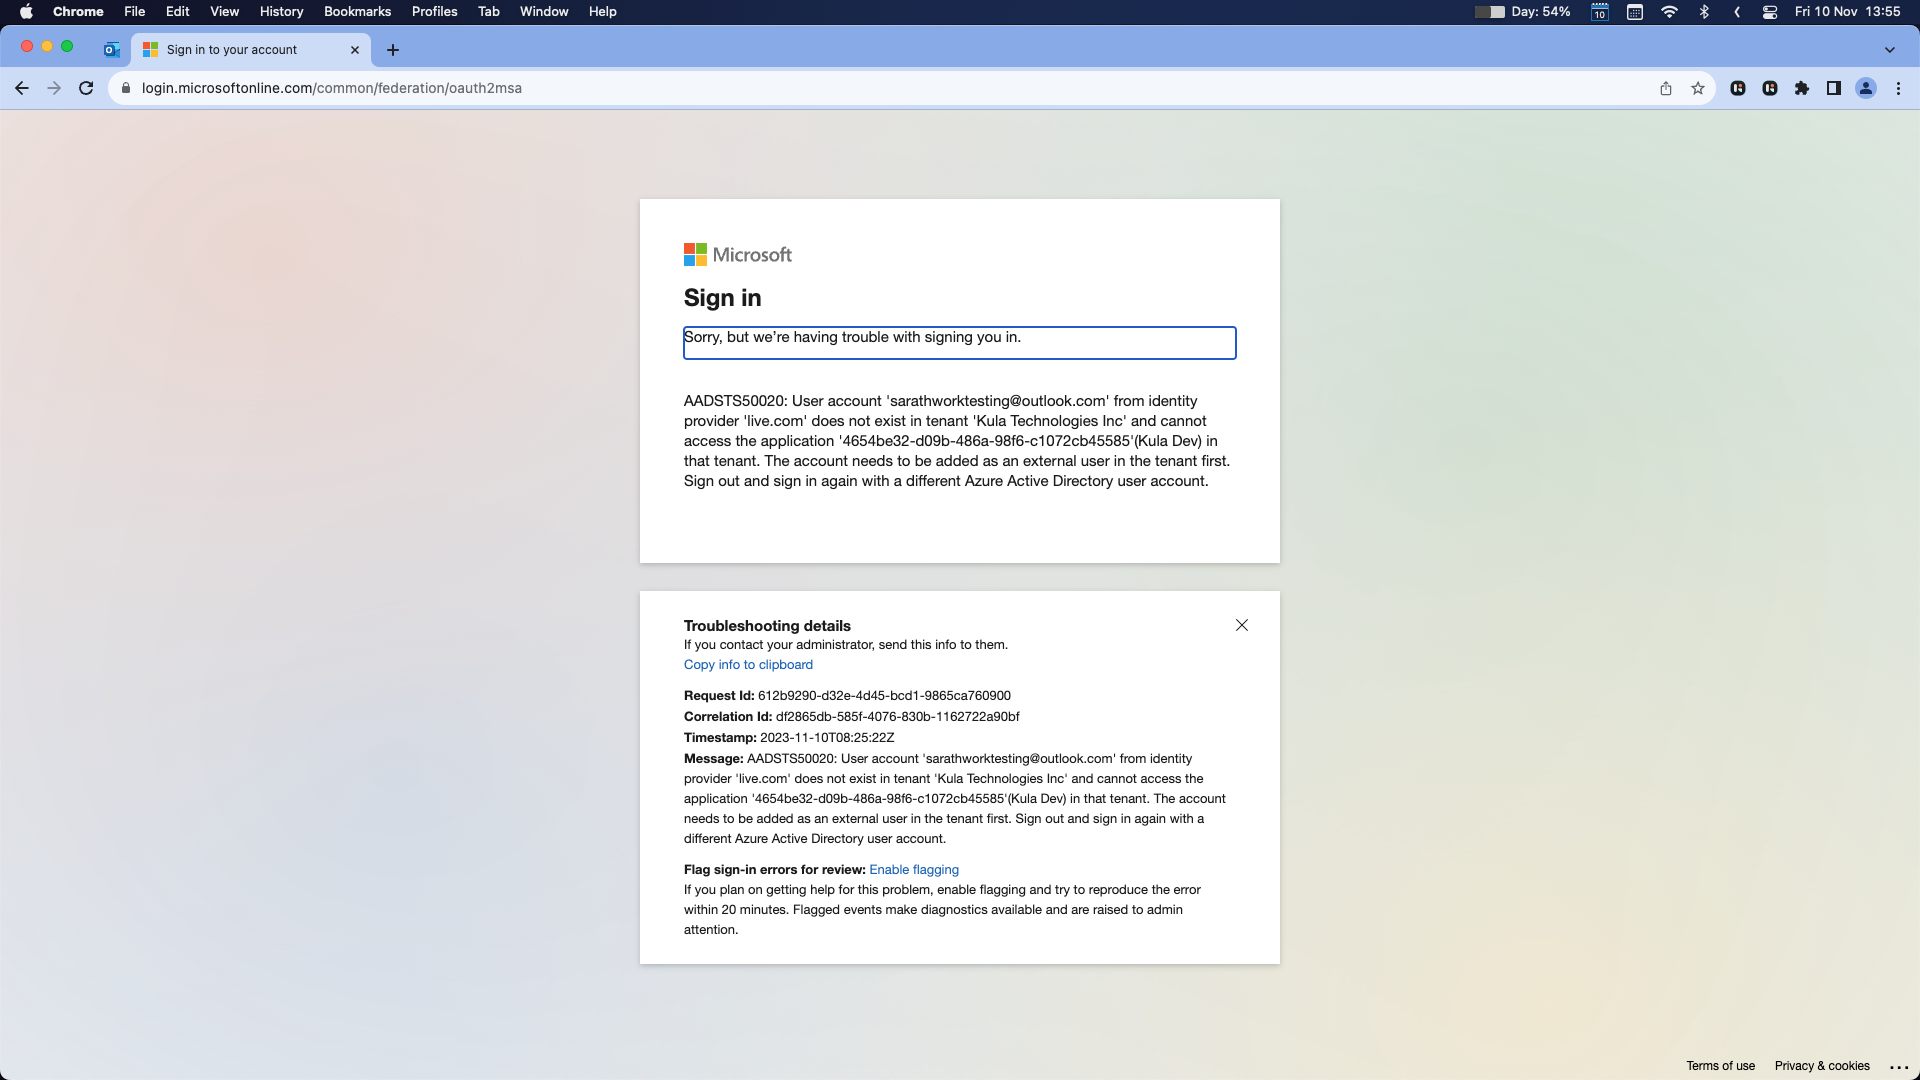Click the 'Troubleshooting details' heading
This screenshot has height=1080, width=1920.
pos(767,626)
